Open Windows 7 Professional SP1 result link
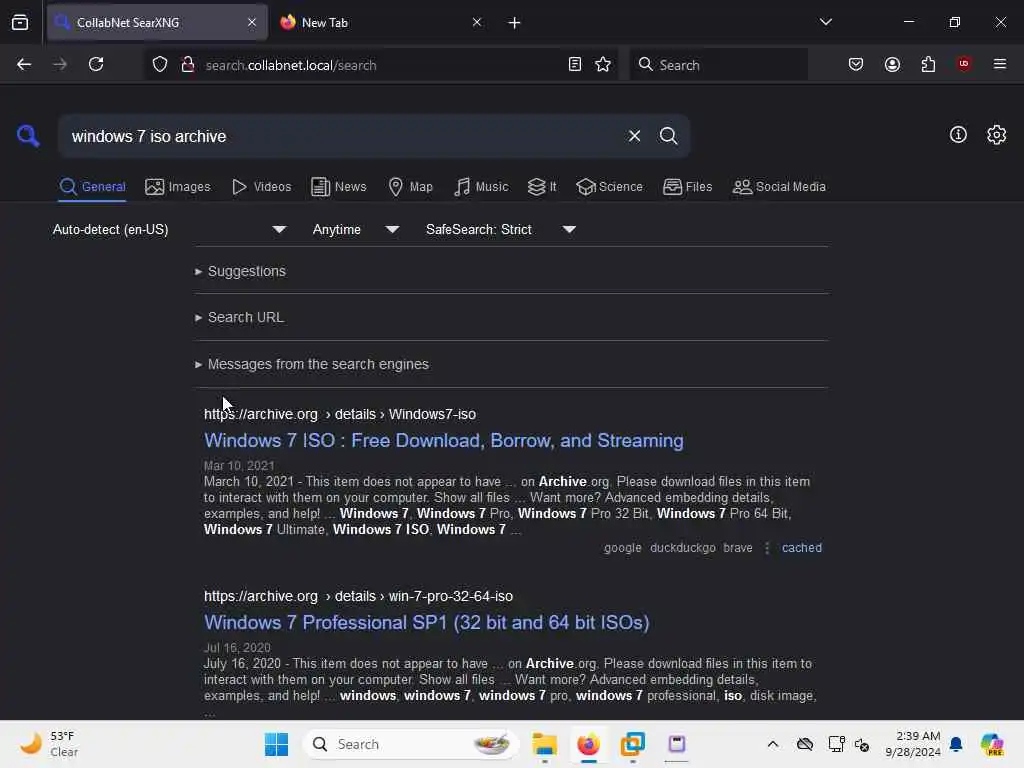The width and height of the screenshot is (1024, 768). (426, 622)
